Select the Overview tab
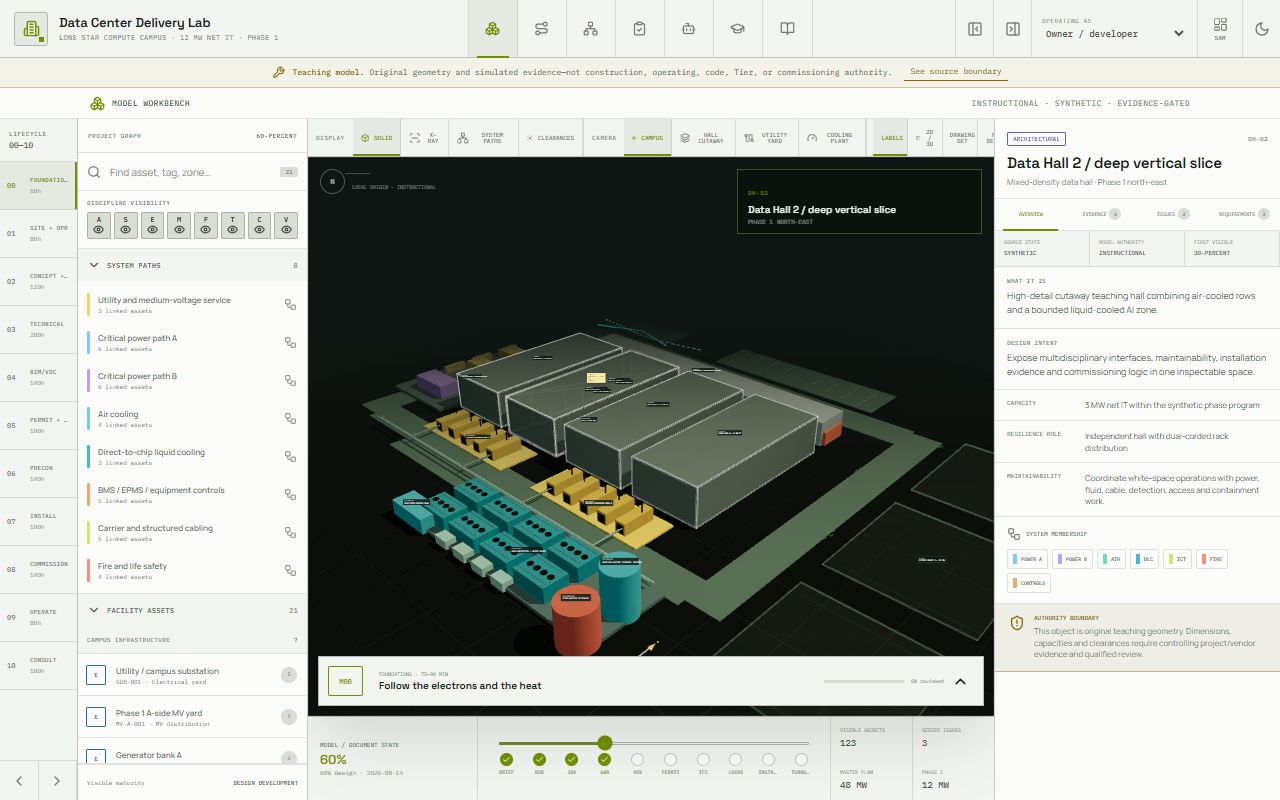Image resolution: width=1280 pixels, height=800 pixels. click(x=1030, y=214)
